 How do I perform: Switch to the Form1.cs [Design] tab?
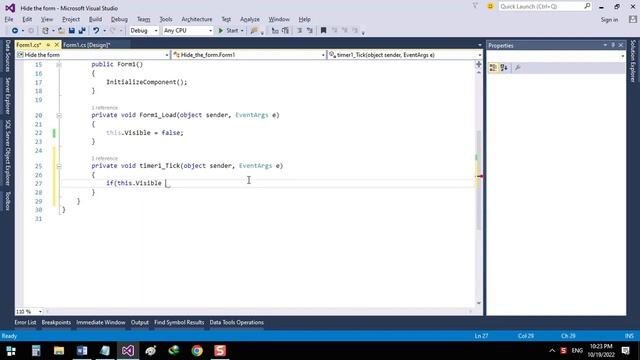click(87, 45)
